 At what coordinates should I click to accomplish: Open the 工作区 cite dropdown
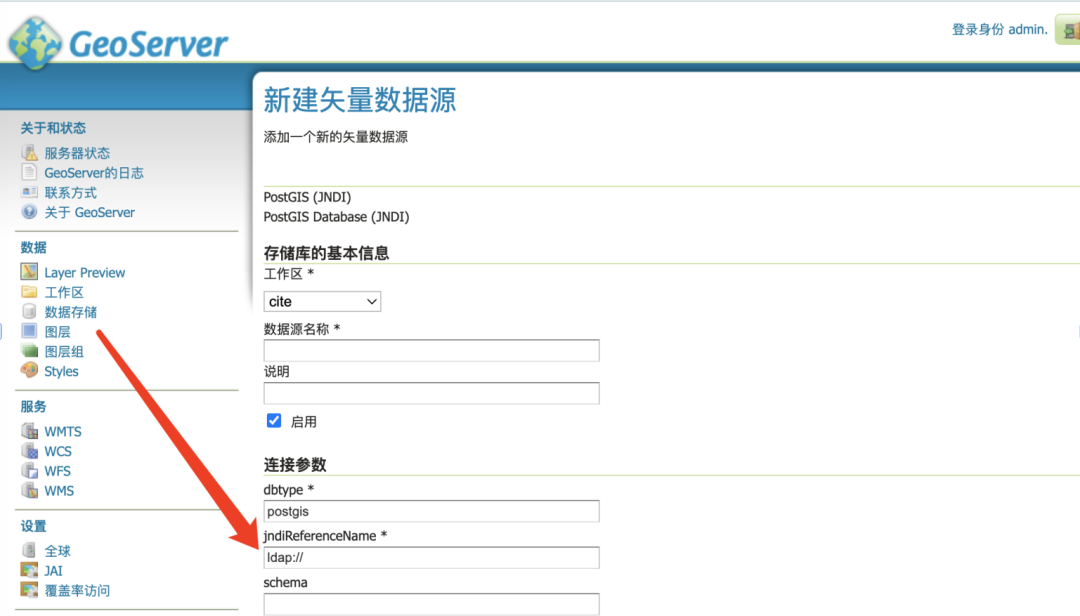point(322,301)
